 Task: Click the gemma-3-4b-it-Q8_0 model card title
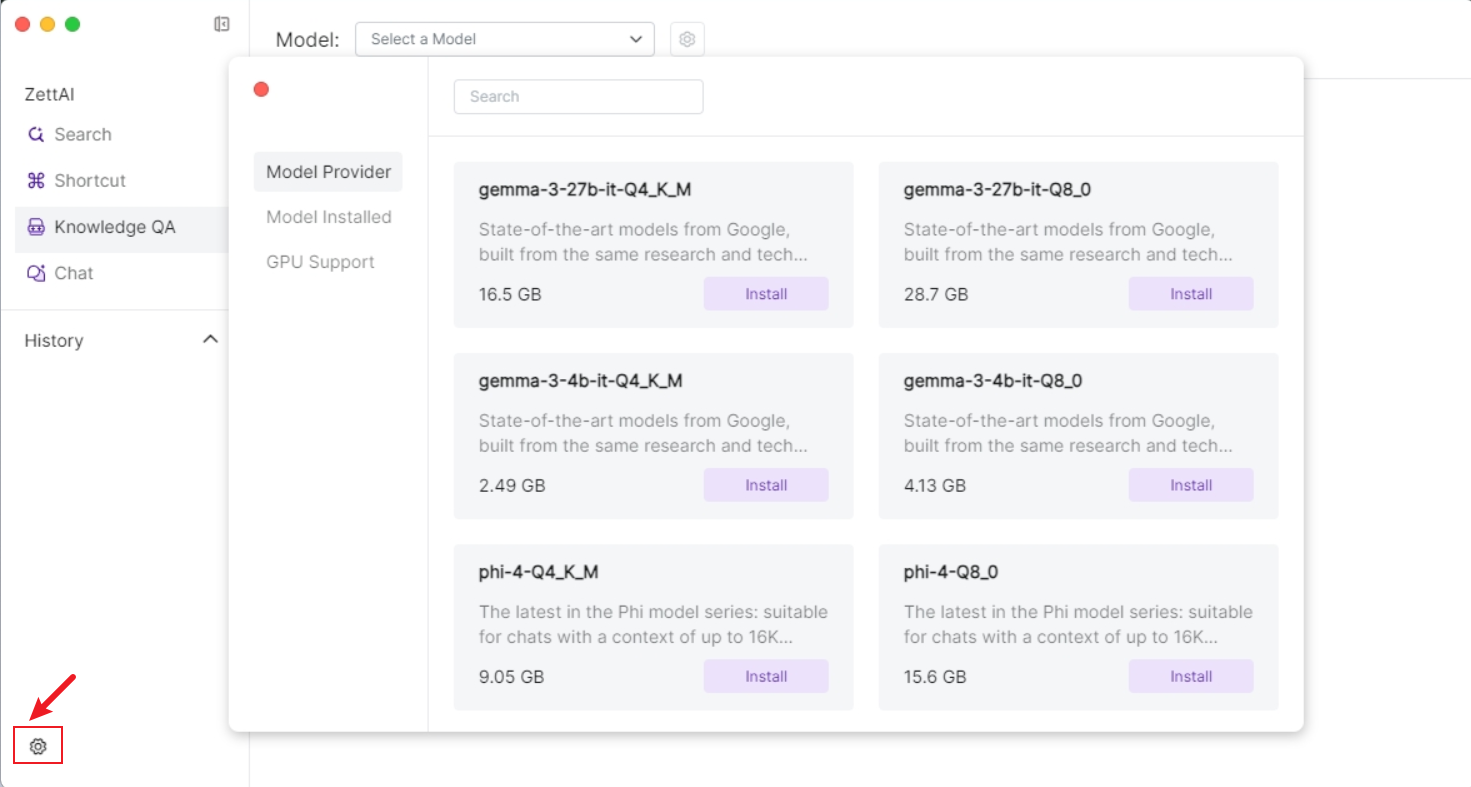pyautogui.click(x=992, y=381)
